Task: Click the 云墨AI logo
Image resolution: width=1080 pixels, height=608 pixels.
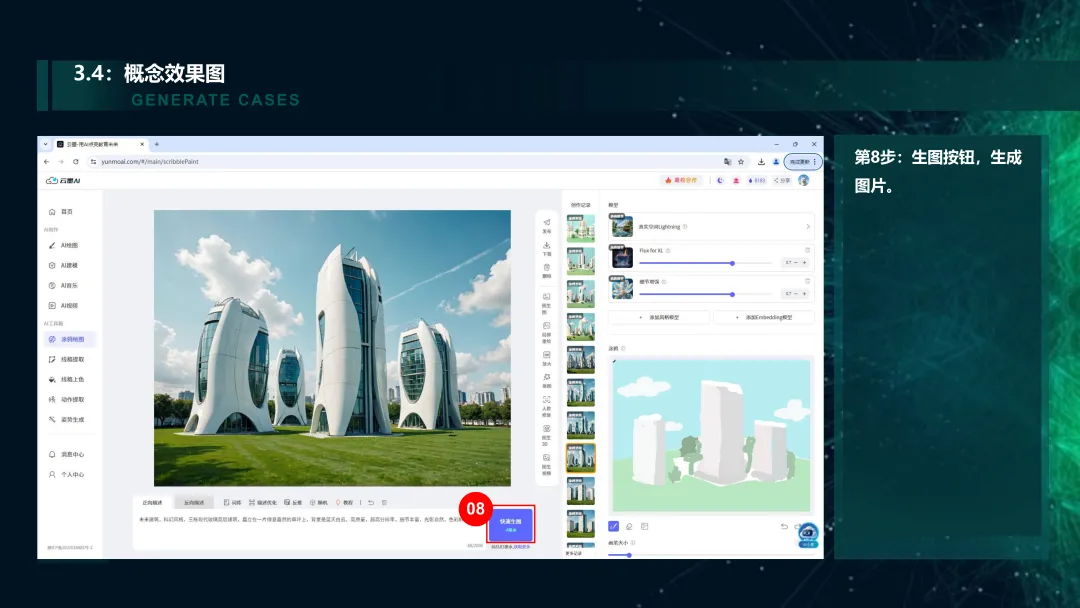Action: [63, 180]
